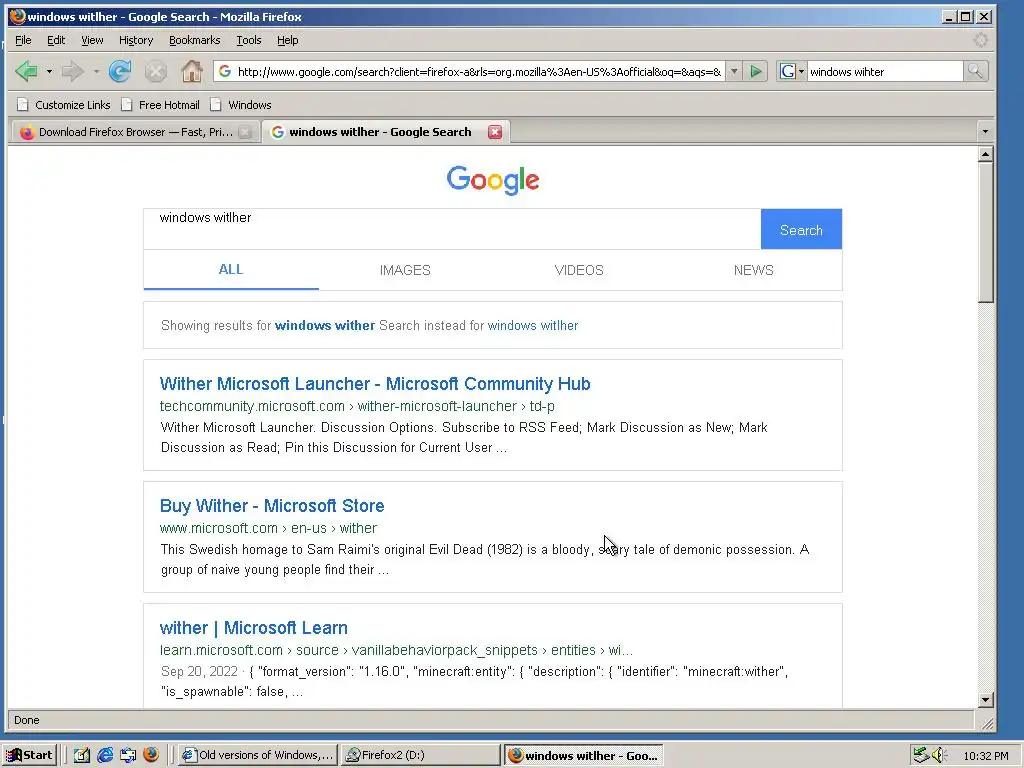Open the Free Hotmail bookmark

161,104
